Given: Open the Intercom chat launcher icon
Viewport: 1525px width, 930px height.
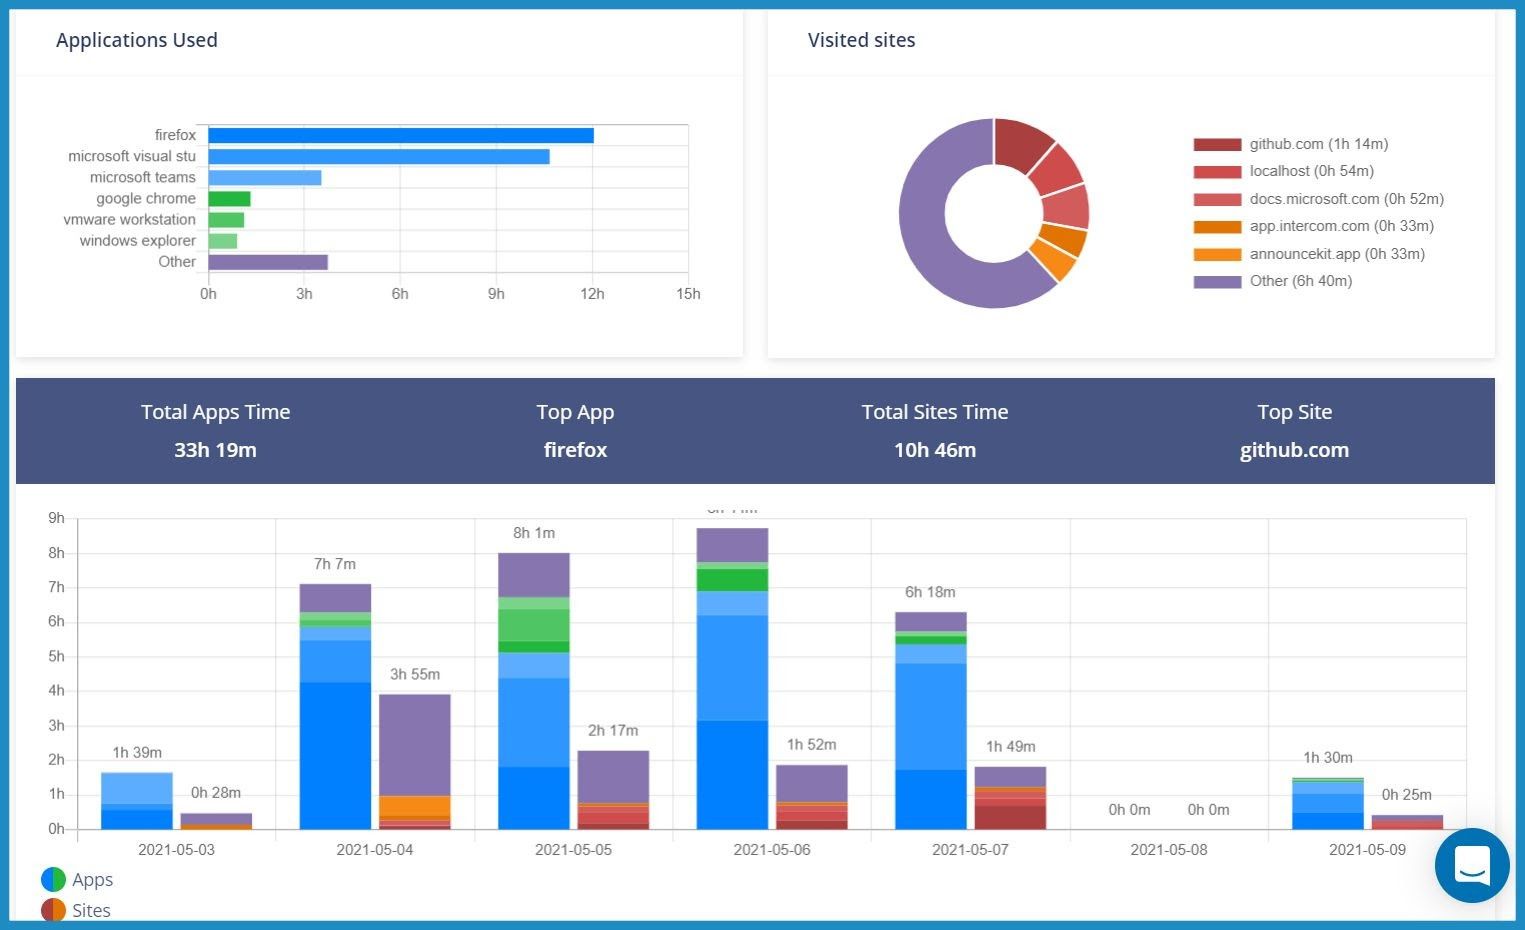Looking at the screenshot, I should click(x=1471, y=865).
